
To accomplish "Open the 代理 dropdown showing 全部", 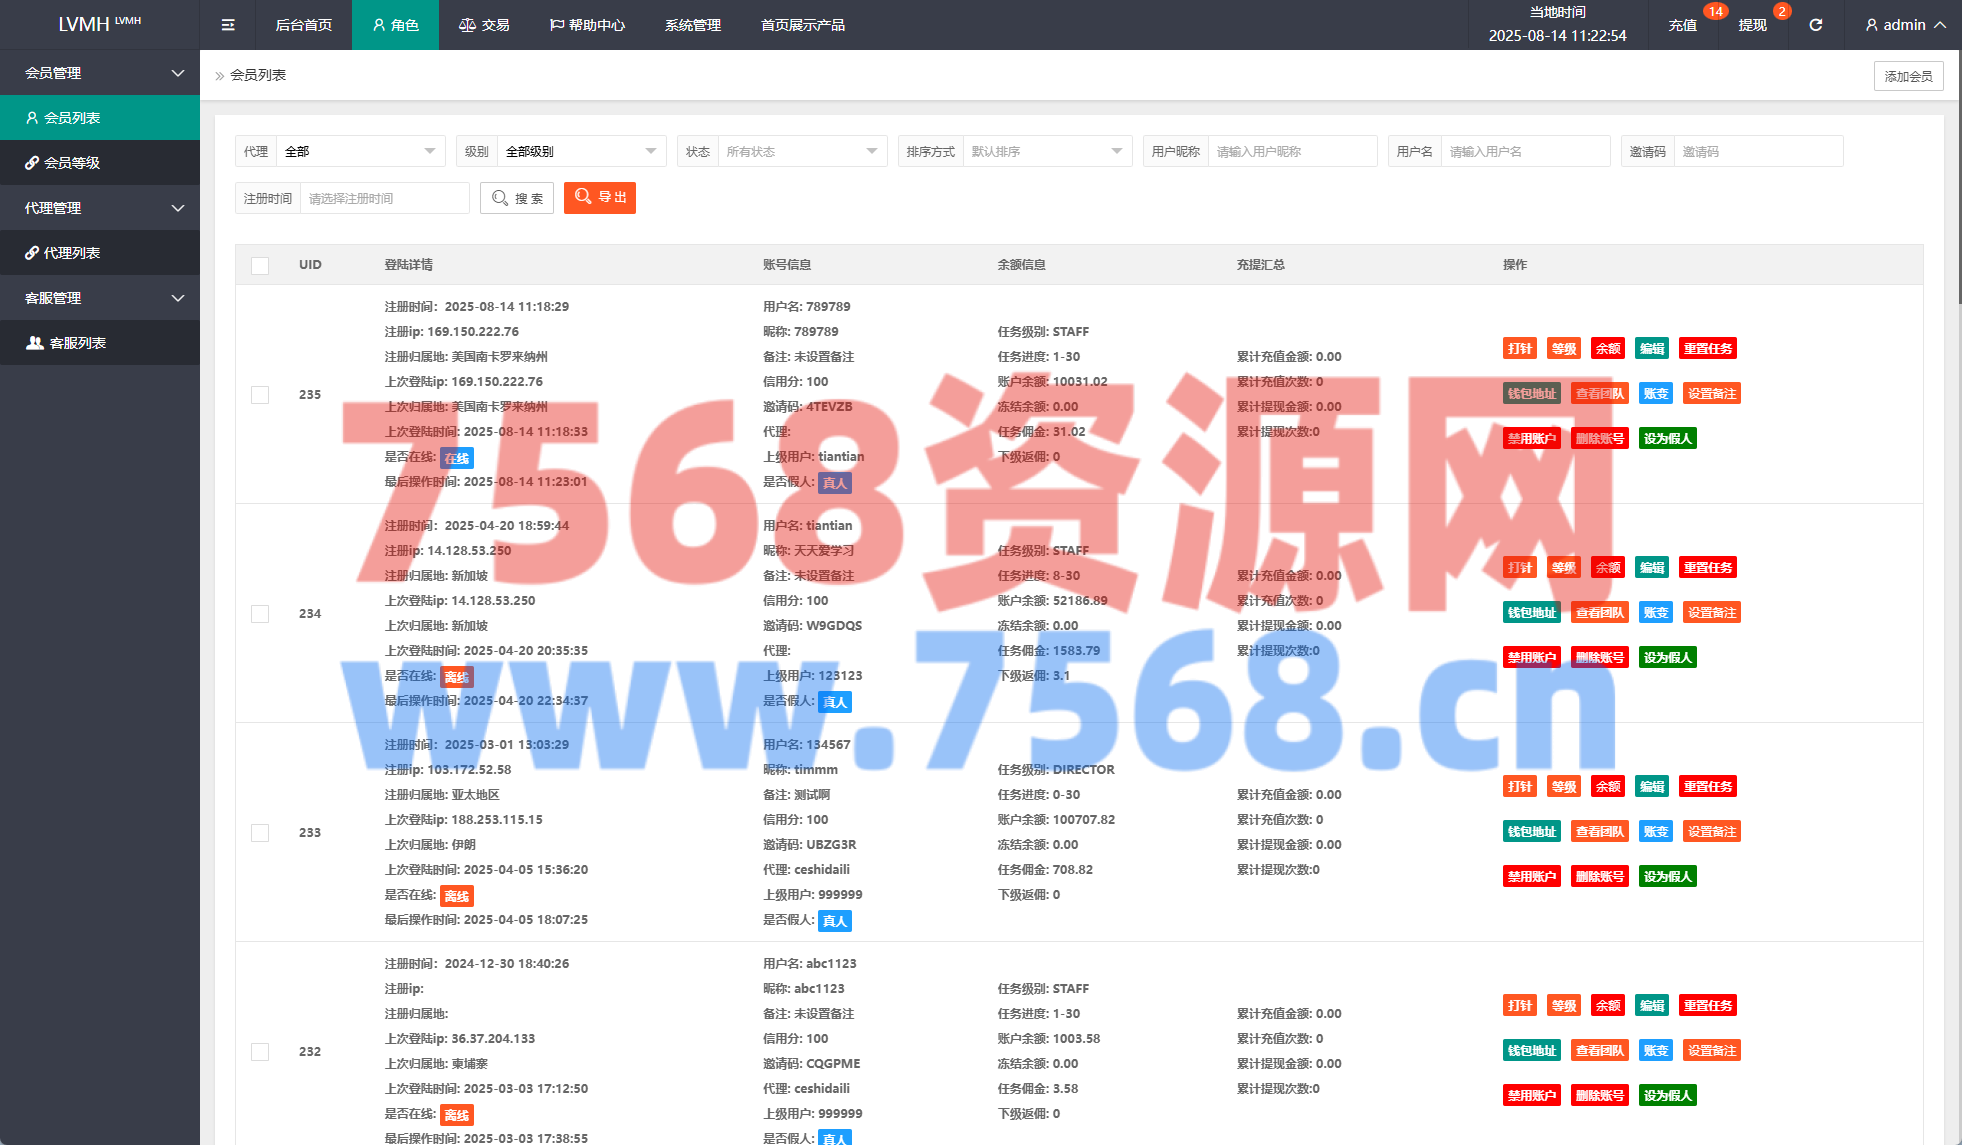I will (x=360, y=151).
